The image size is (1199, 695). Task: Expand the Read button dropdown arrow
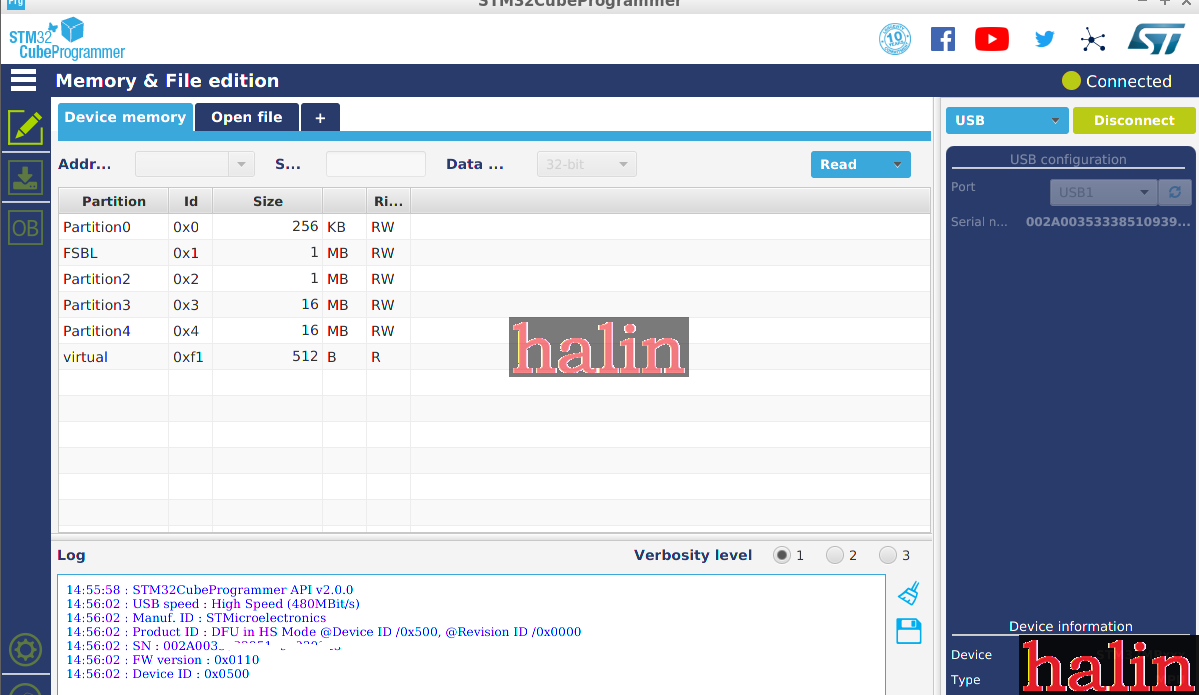point(897,165)
